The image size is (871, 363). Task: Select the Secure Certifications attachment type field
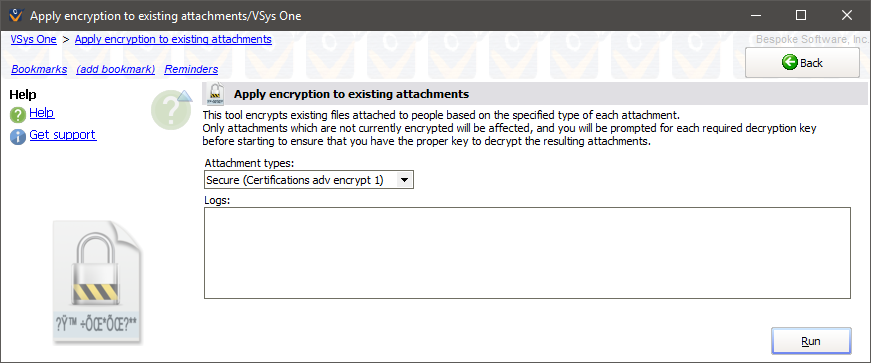point(309,180)
